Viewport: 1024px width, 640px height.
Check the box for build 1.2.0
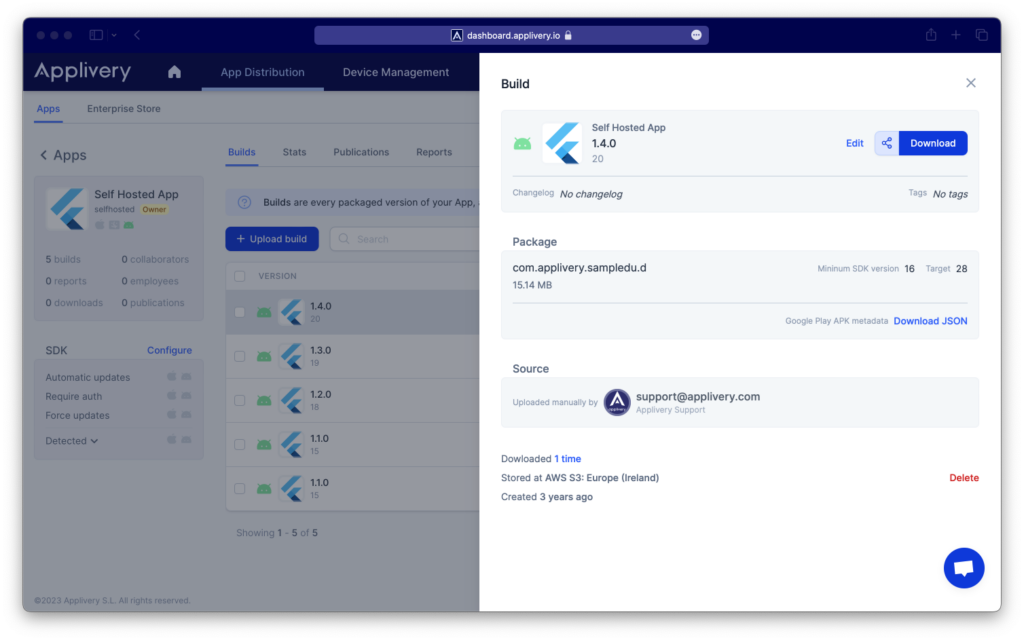240,401
